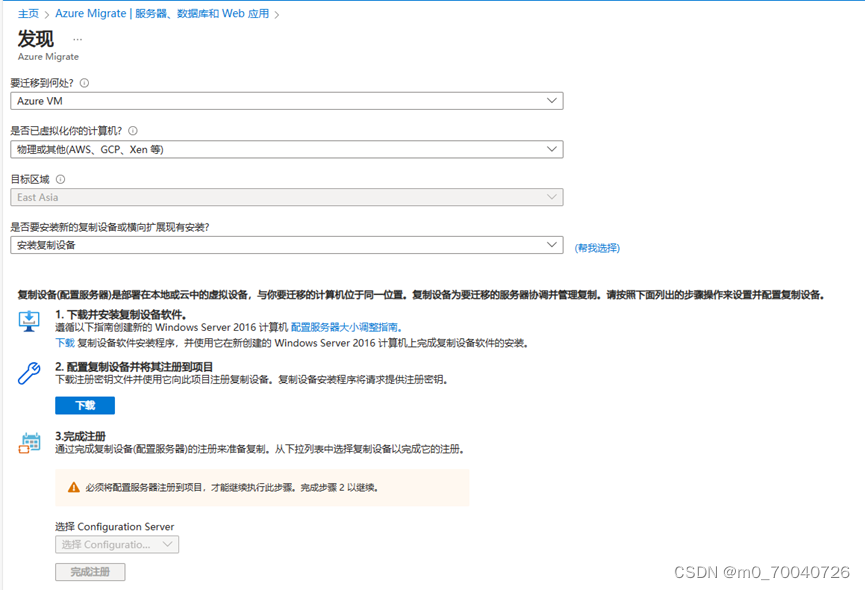The image size is (865, 590).
Task: Show info tooltip for 是否已虚拟化你的计算机?
Action: [x=133, y=131]
